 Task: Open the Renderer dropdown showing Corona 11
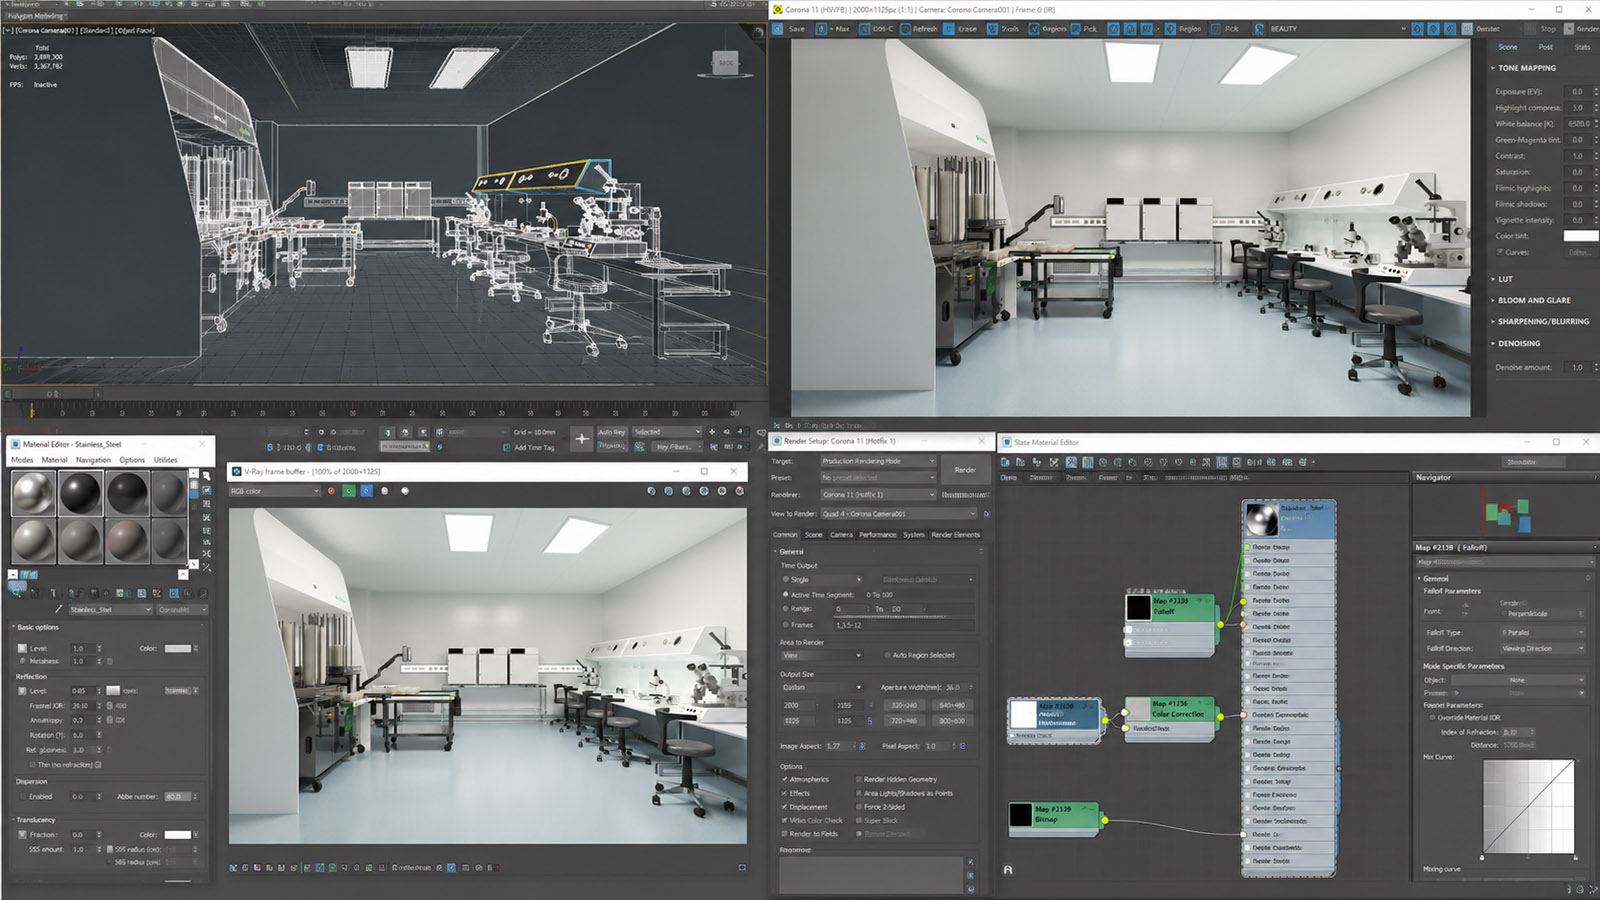click(878, 495)
